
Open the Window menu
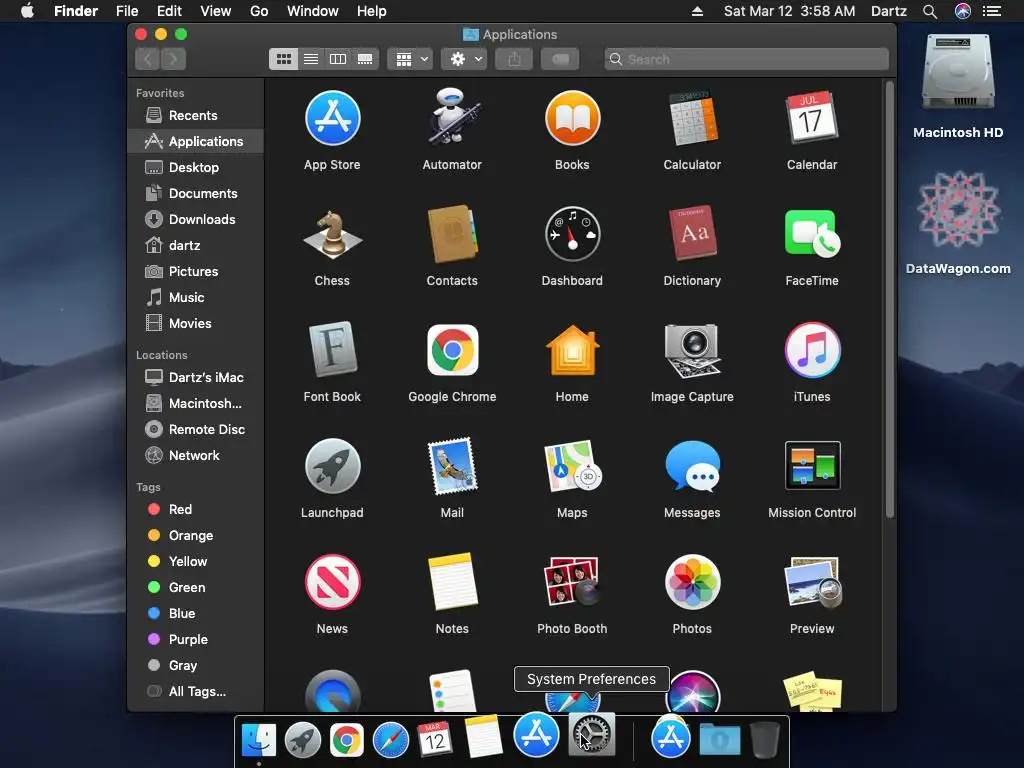click(x=313, y=11)
